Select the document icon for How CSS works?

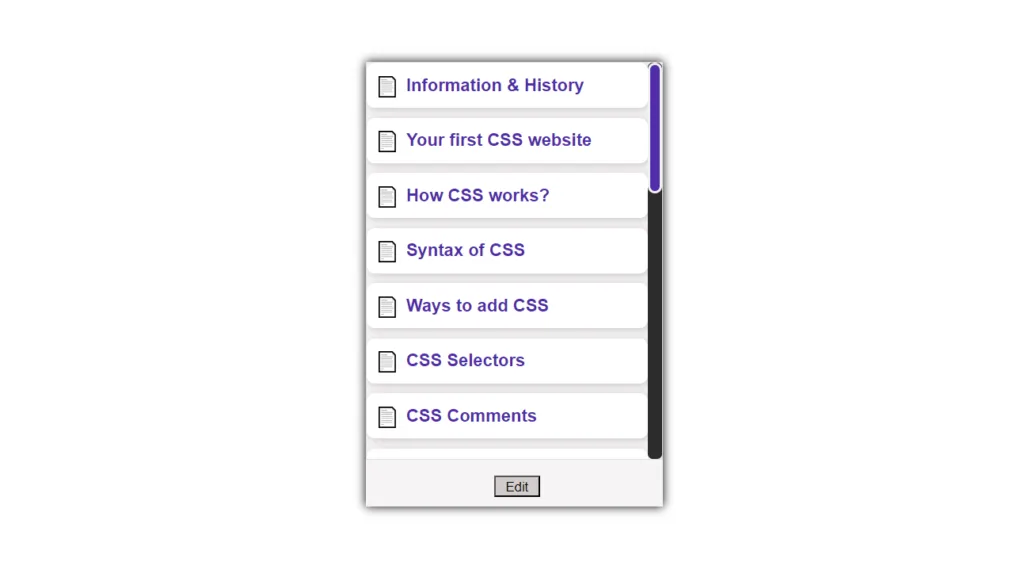point(387,196)
